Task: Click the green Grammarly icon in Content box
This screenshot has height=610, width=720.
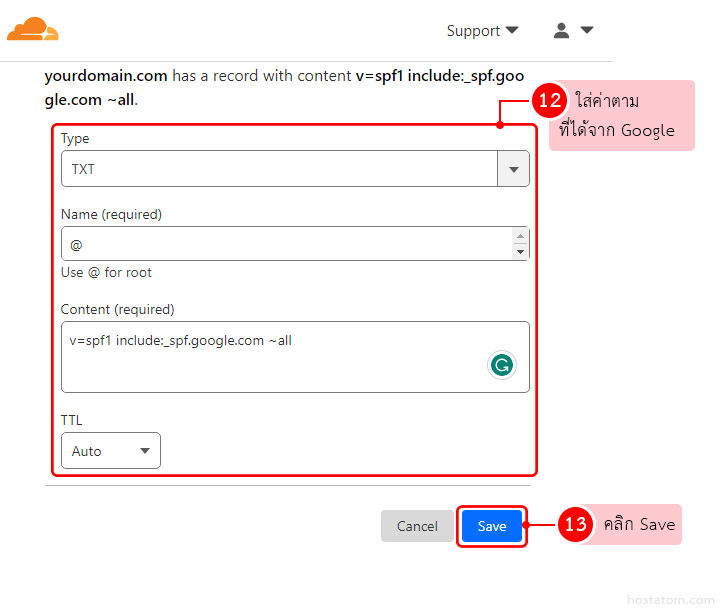Action: [x=502, y=365]
